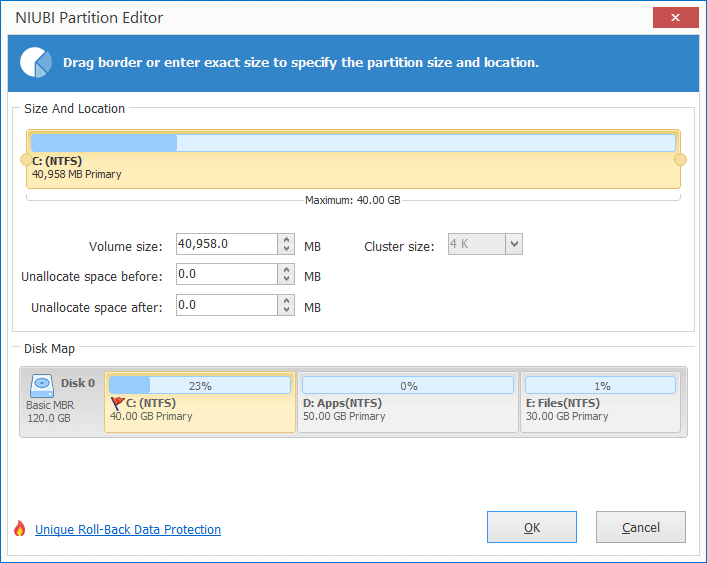This screenshot has height=563, width=707.
Task: Select the E: Files(NTFS) partition in Disk Map
Action: [x=600, y=402]
